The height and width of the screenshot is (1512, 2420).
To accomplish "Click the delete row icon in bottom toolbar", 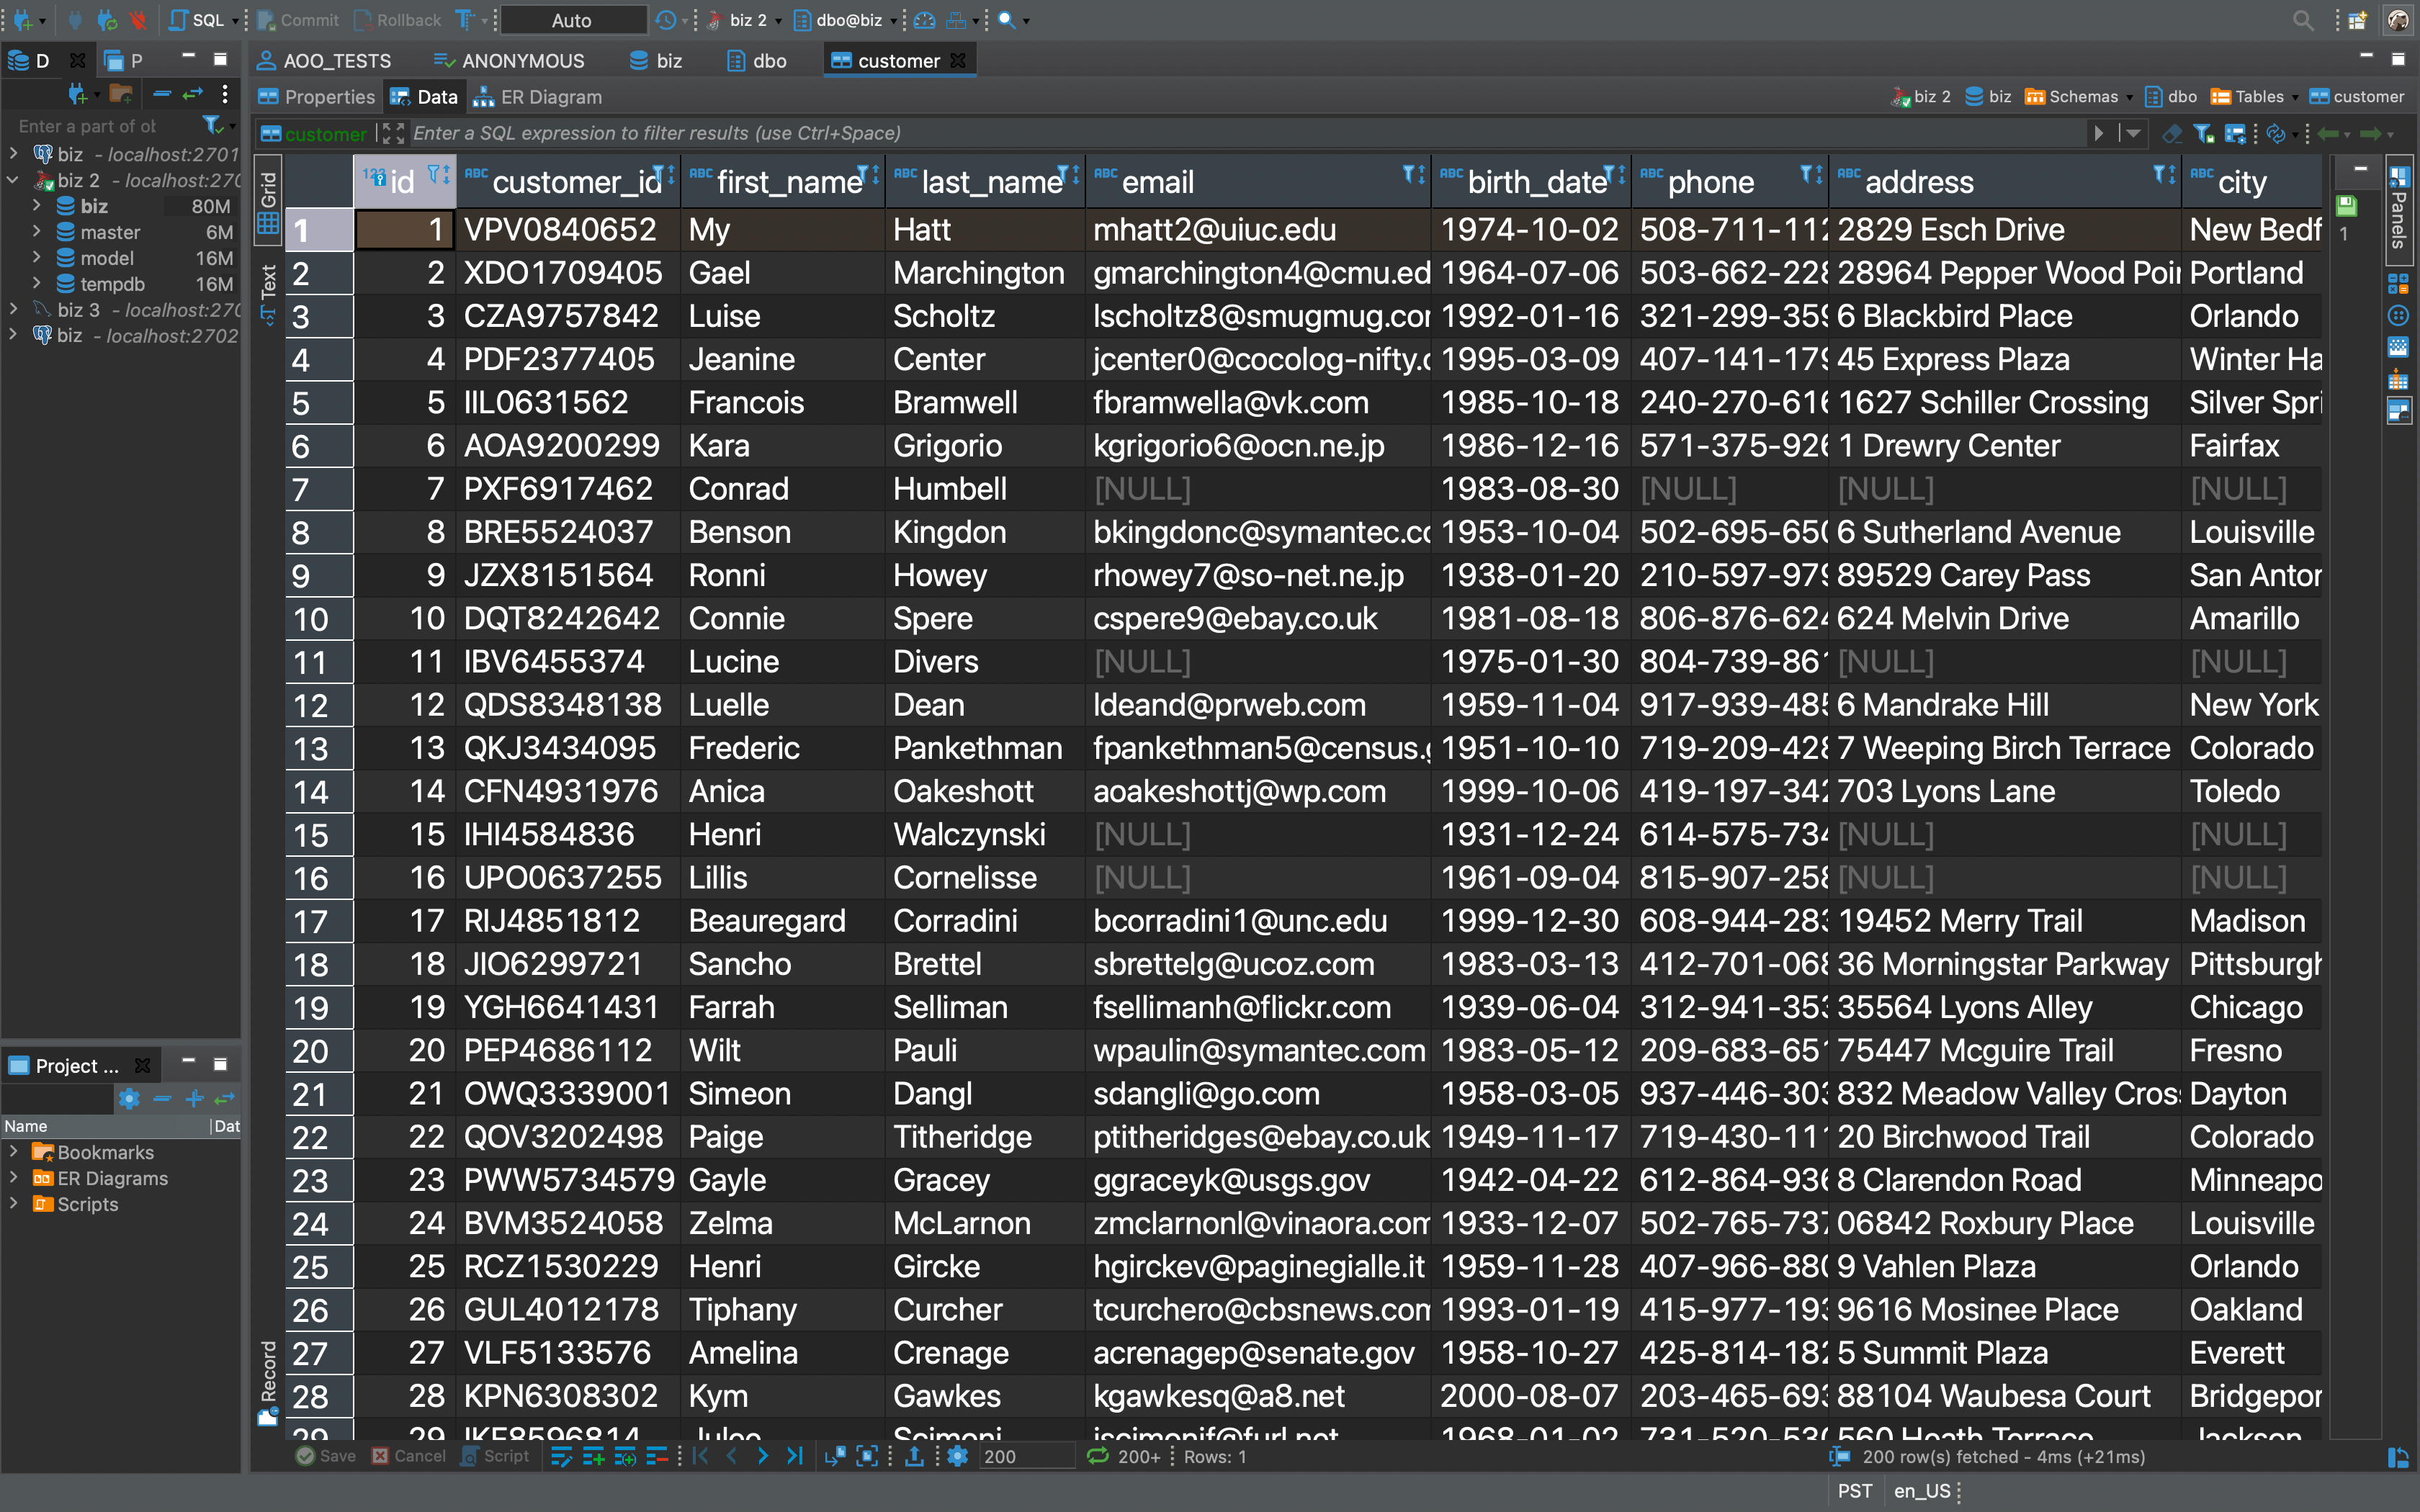I will point(656,1456).
